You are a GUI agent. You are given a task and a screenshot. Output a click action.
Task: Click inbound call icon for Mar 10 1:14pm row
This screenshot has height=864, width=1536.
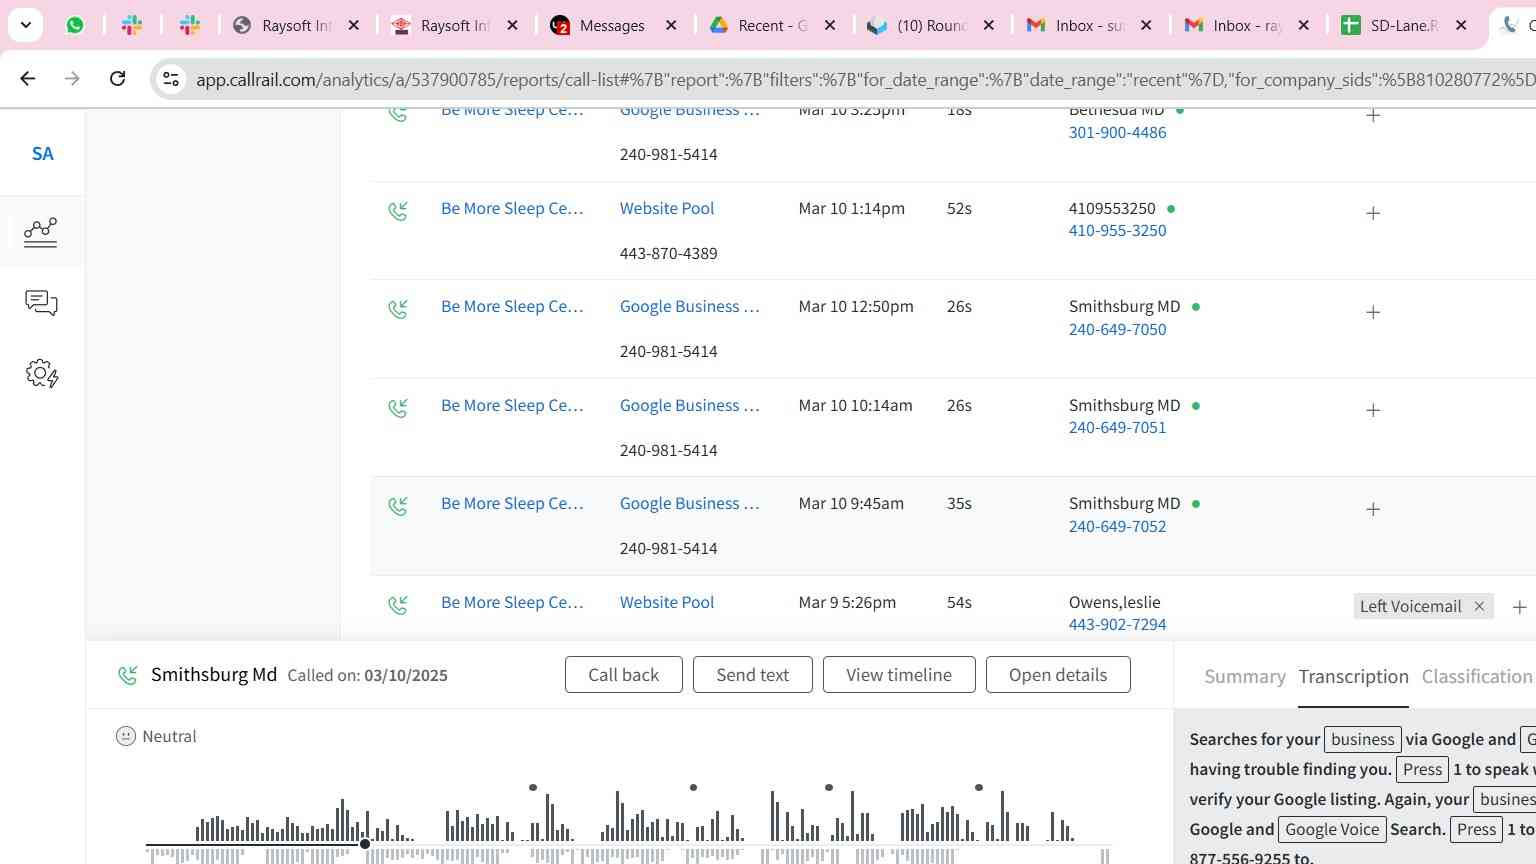(398, 211)
